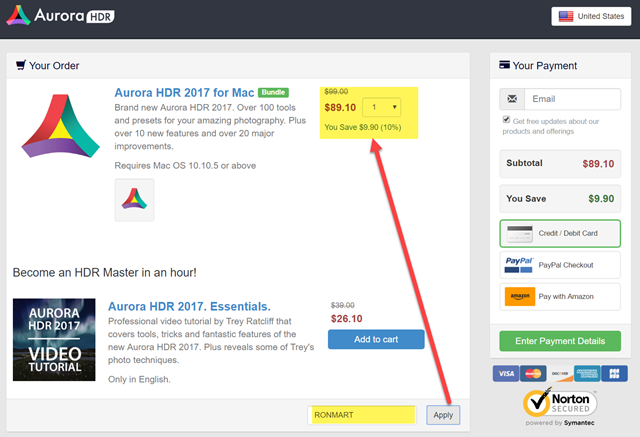Screen dimensions: 640x437
Task: Uncheck the free updates checkbox
Action: click(506, 120)
